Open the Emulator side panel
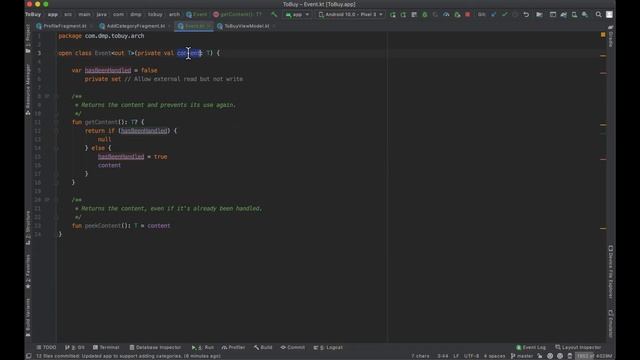Image resolution: width=640 pixels, height=360 pixels. tap(611, 324)
